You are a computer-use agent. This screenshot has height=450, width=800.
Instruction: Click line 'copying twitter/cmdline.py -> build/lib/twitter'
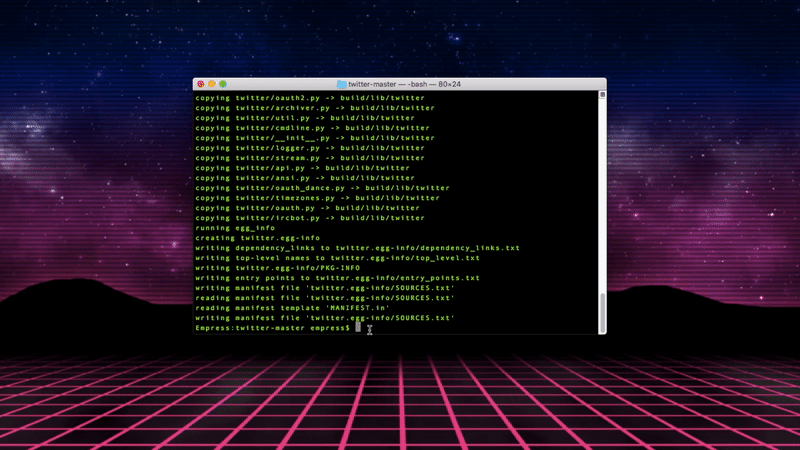click(x=312, y=128)
